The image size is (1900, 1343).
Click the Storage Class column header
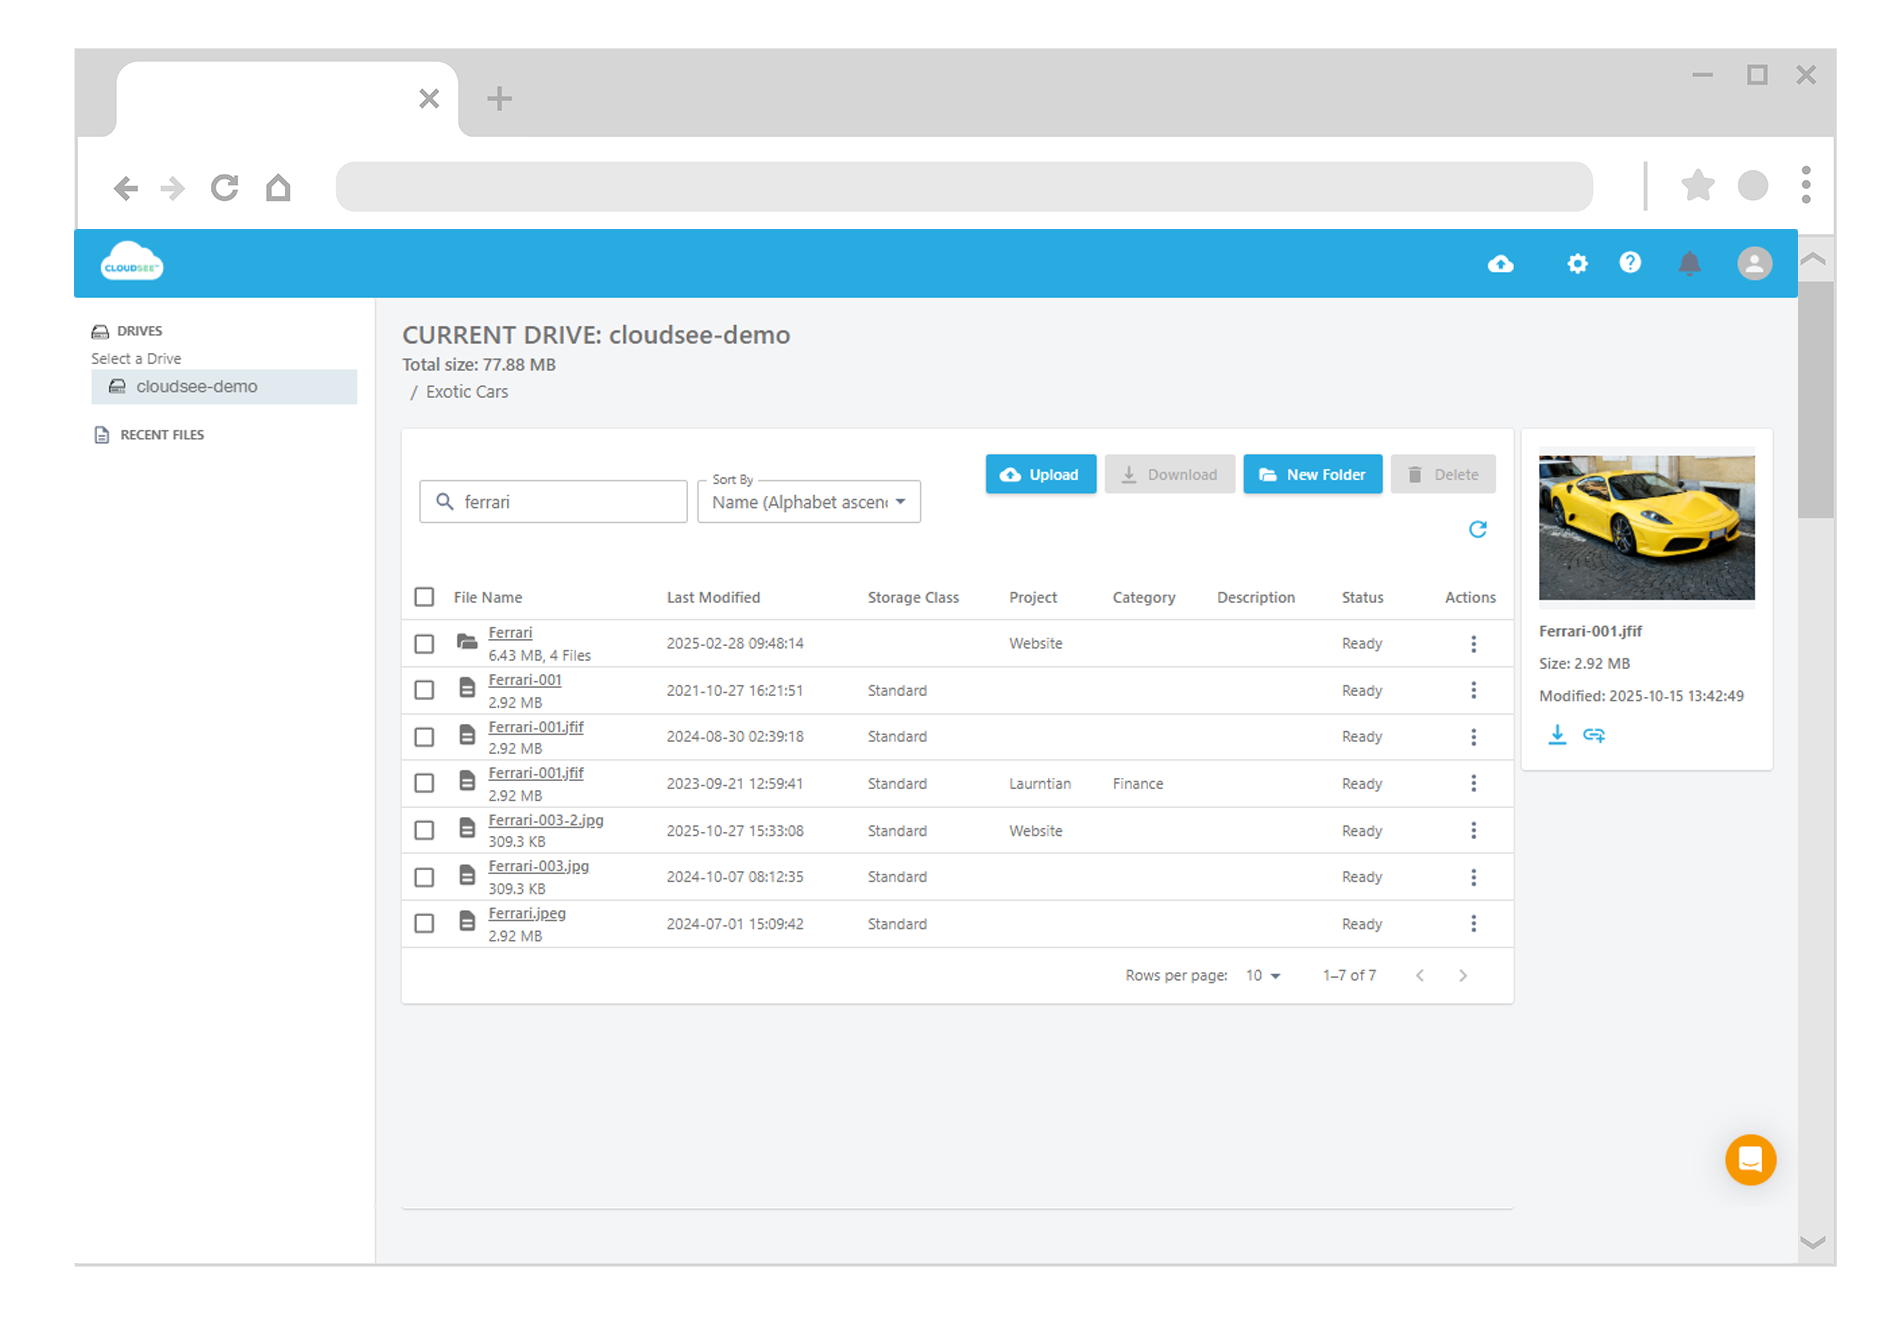[x=913, y=597]
